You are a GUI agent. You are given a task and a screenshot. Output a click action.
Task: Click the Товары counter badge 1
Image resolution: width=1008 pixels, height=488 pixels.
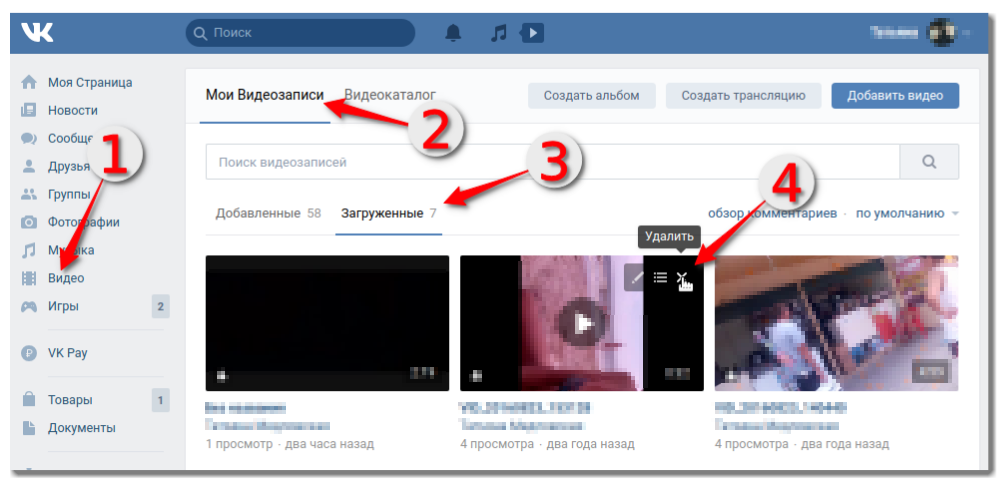coord(161,399)
